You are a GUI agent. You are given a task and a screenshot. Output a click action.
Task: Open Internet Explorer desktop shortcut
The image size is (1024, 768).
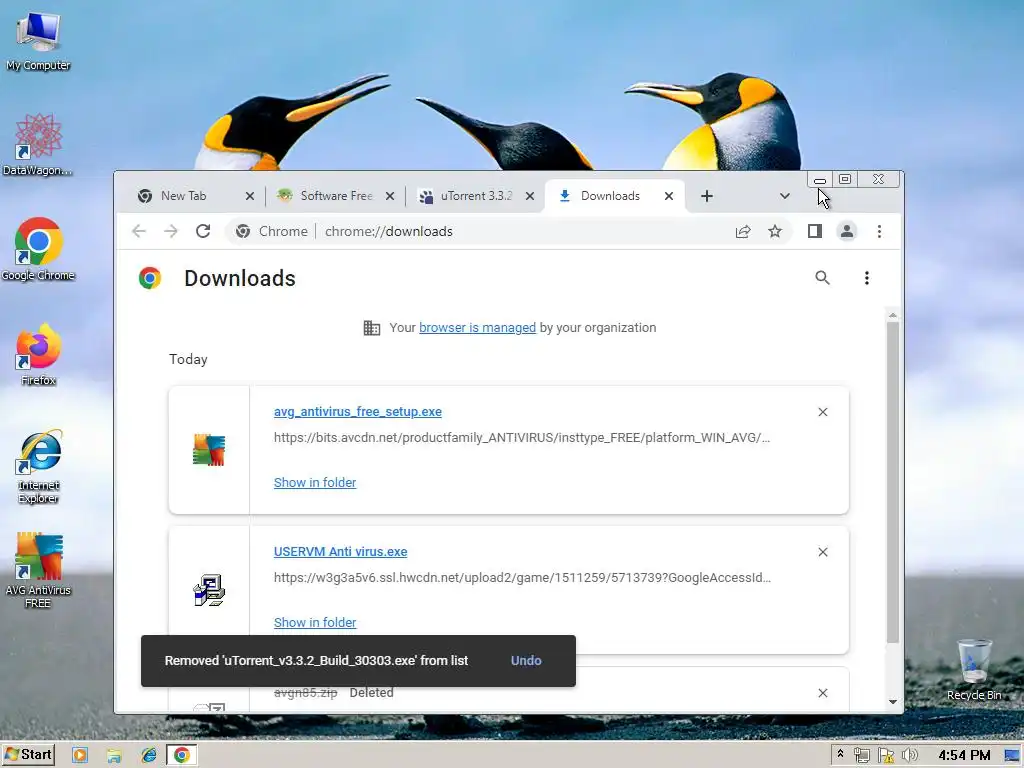38,466
